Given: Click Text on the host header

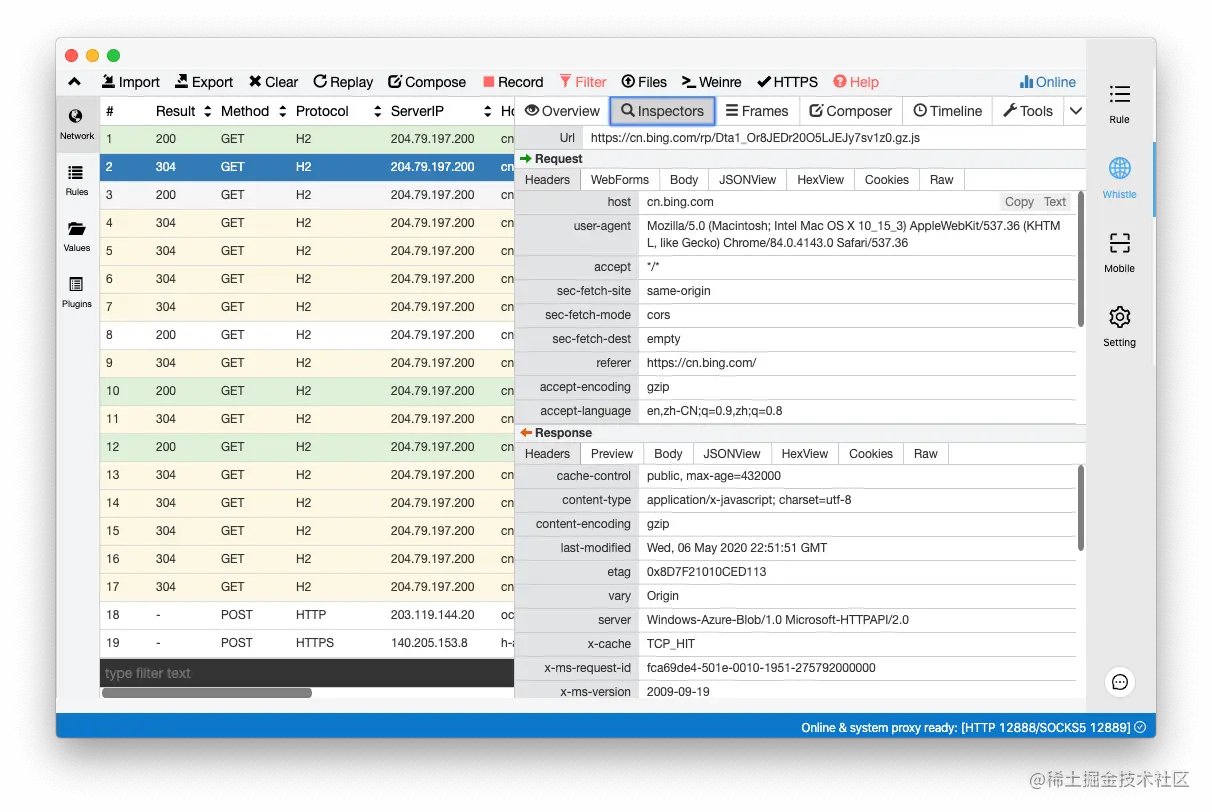Looking at the screenshot, I should point(1055,202).
